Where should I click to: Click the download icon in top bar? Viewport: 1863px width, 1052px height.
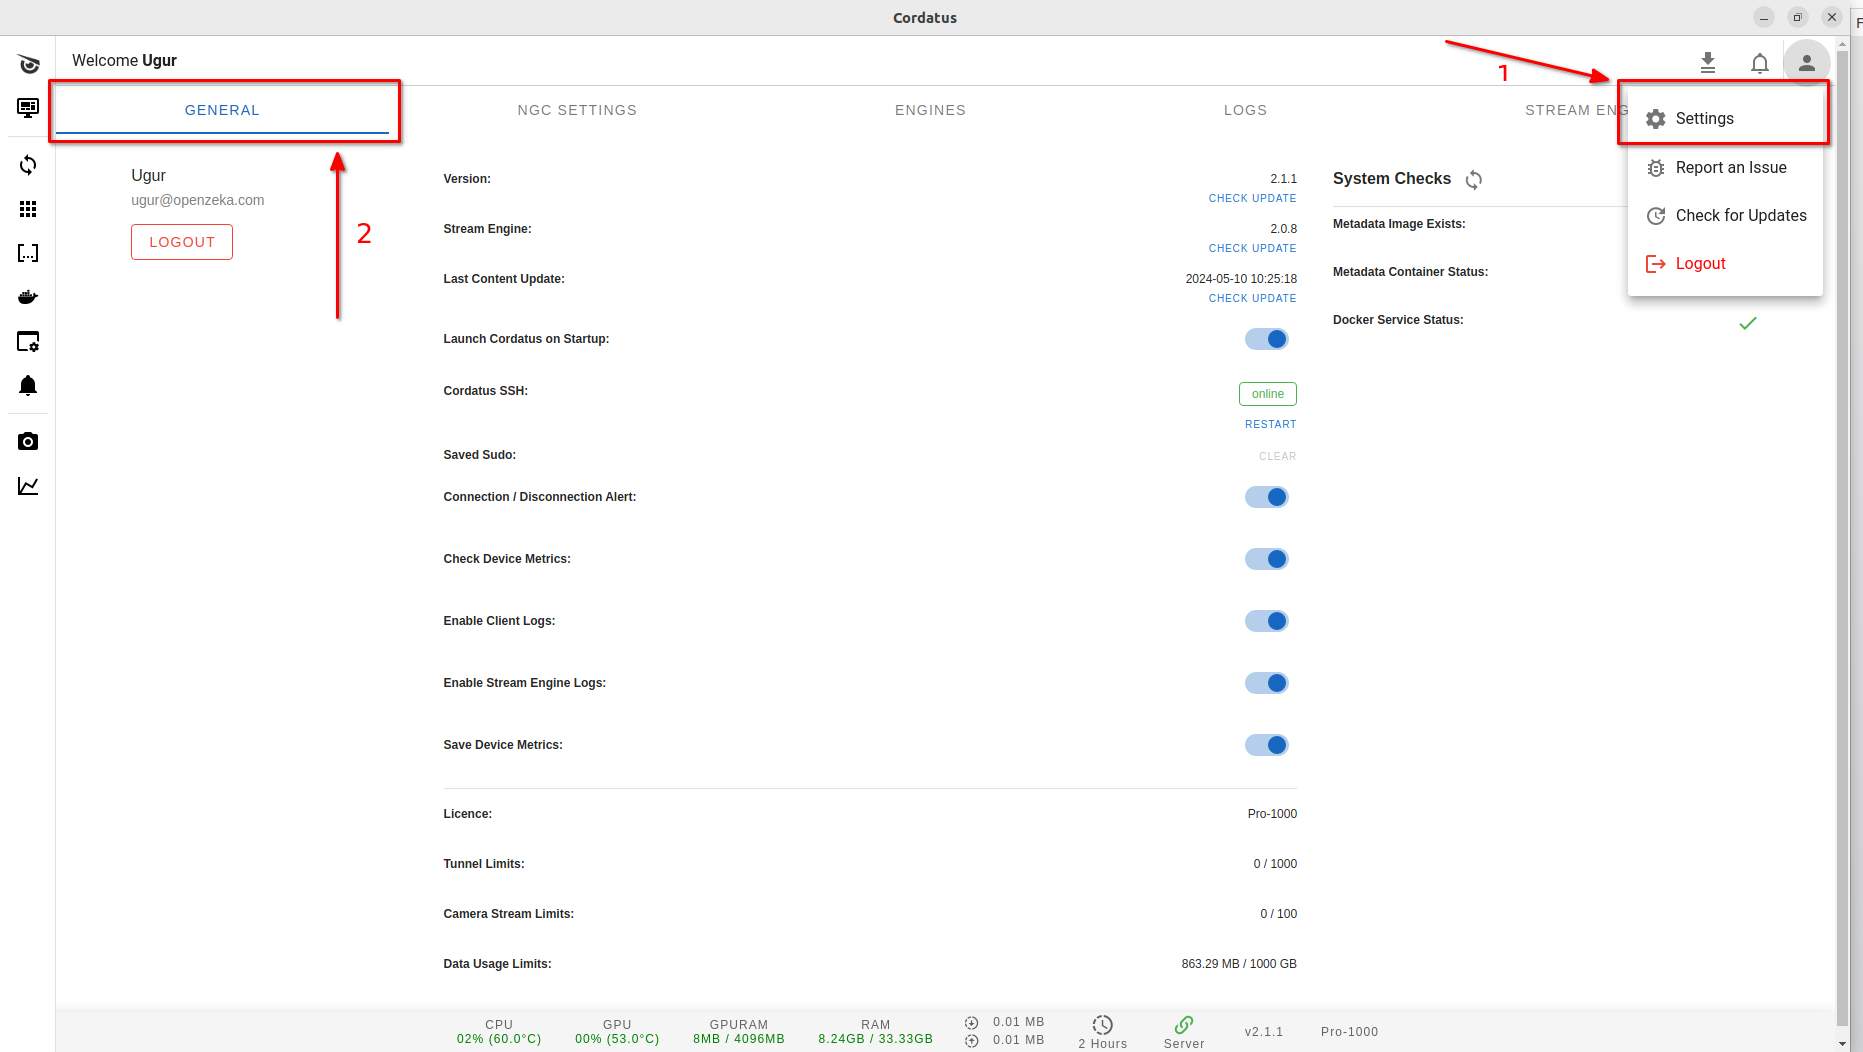tap(1708, 63)
